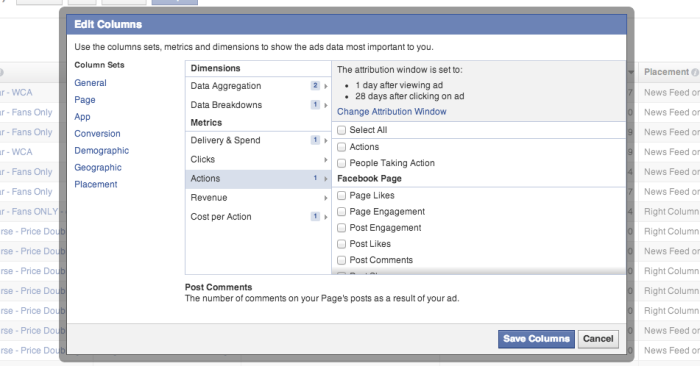Check the Post Comments checkbox
700x366 pixels.
[x=342, y=260]
